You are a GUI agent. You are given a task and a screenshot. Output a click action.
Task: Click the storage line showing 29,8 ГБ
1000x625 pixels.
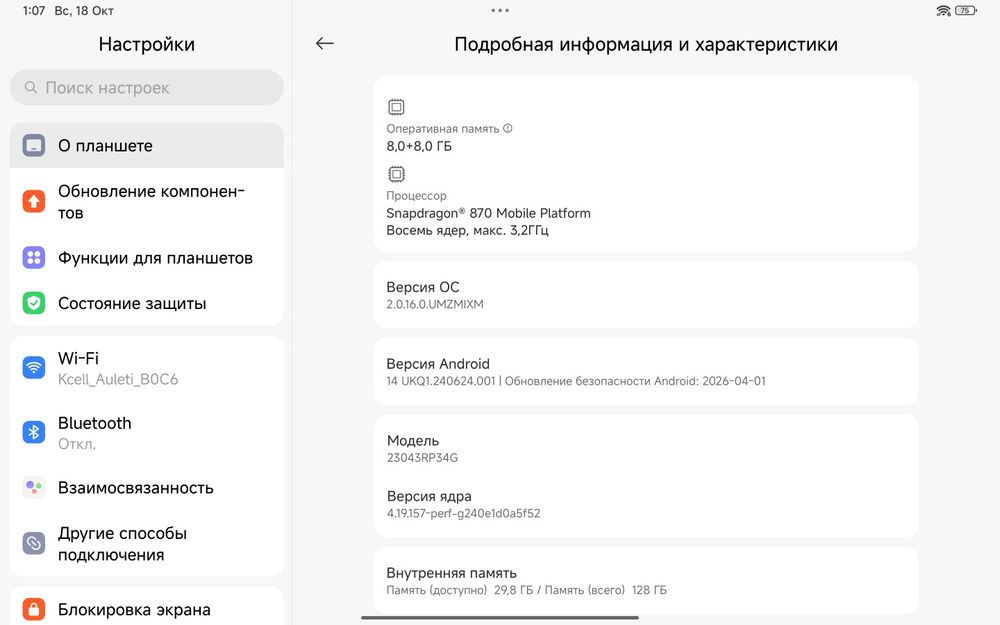[527, 590]
